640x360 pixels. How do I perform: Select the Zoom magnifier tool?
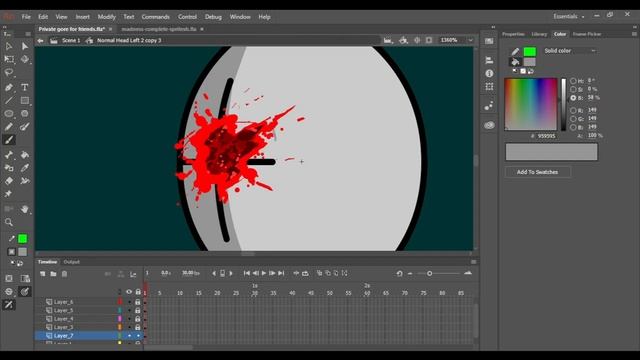point(9,222)
